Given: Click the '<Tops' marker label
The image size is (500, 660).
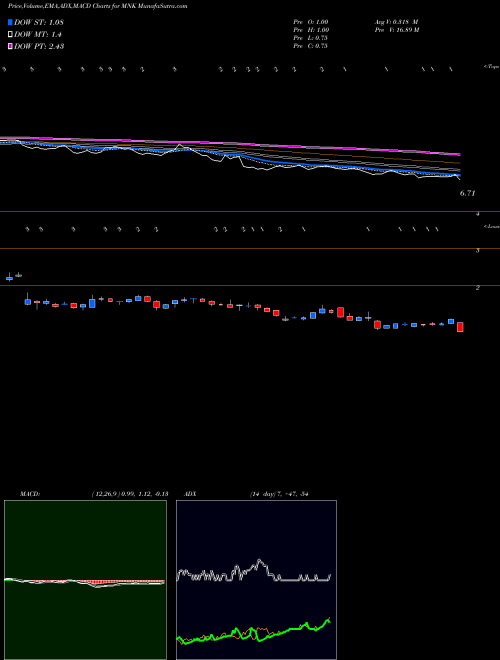Looking at the screenshot, I should click(x=491, y=67).
